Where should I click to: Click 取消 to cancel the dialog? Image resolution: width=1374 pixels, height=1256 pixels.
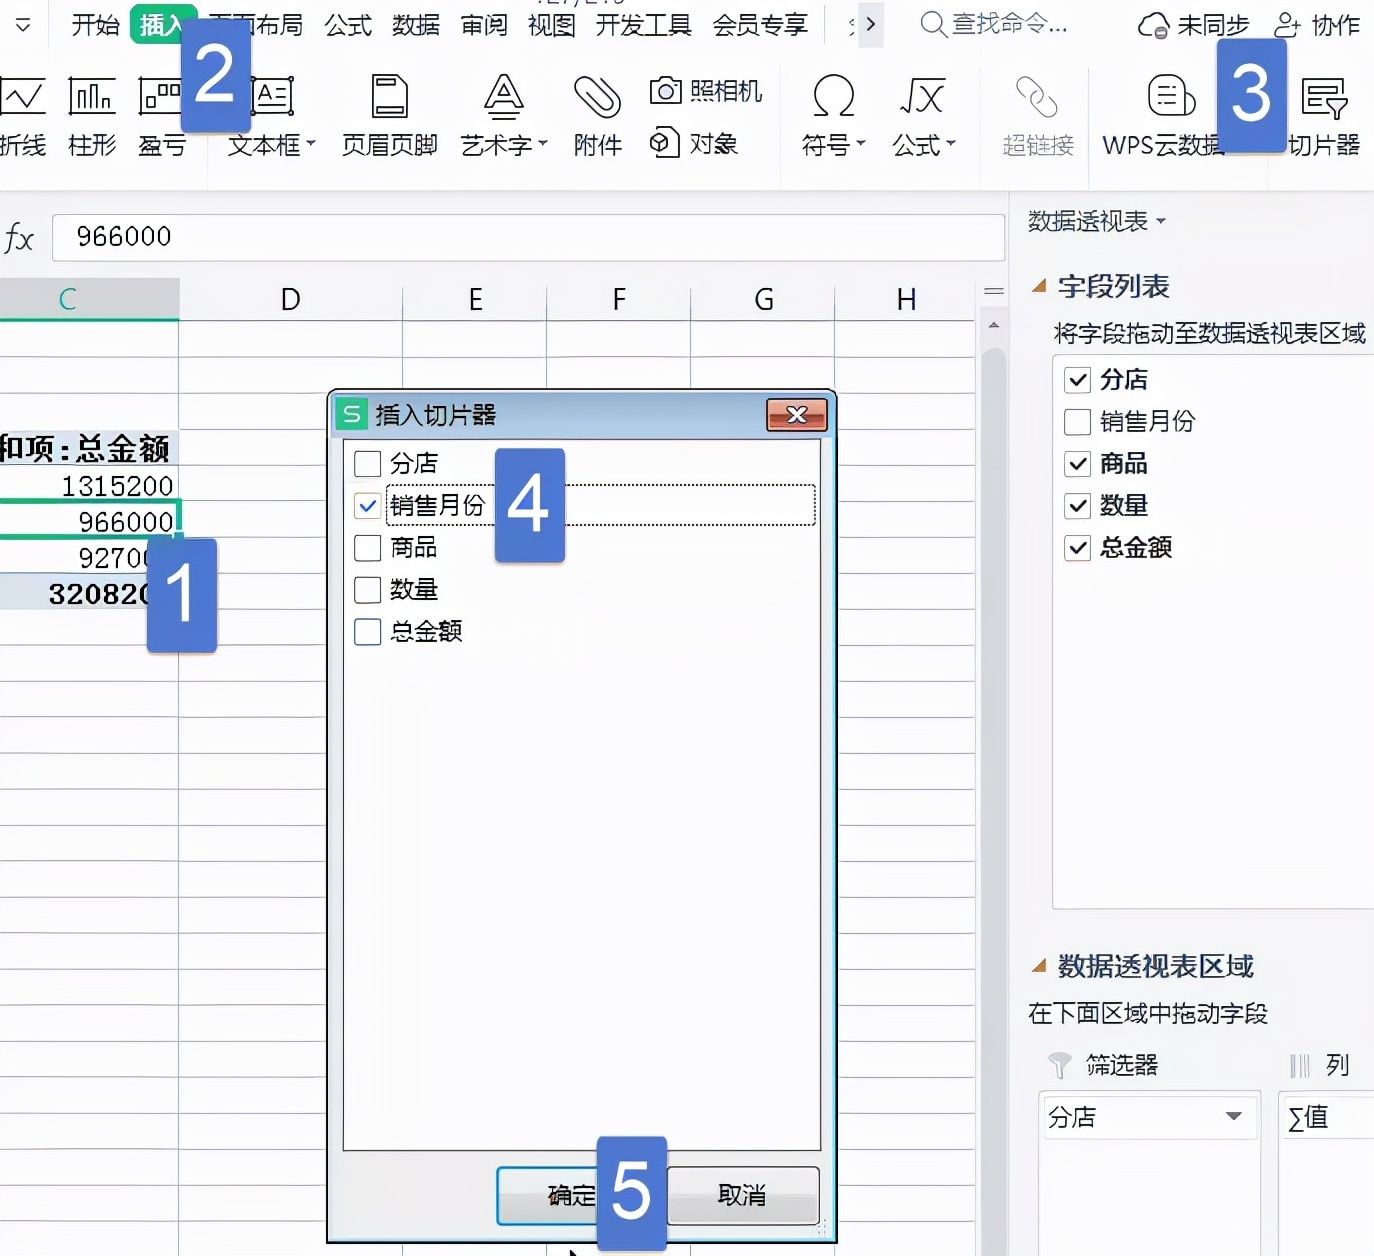pos(743,1195)
